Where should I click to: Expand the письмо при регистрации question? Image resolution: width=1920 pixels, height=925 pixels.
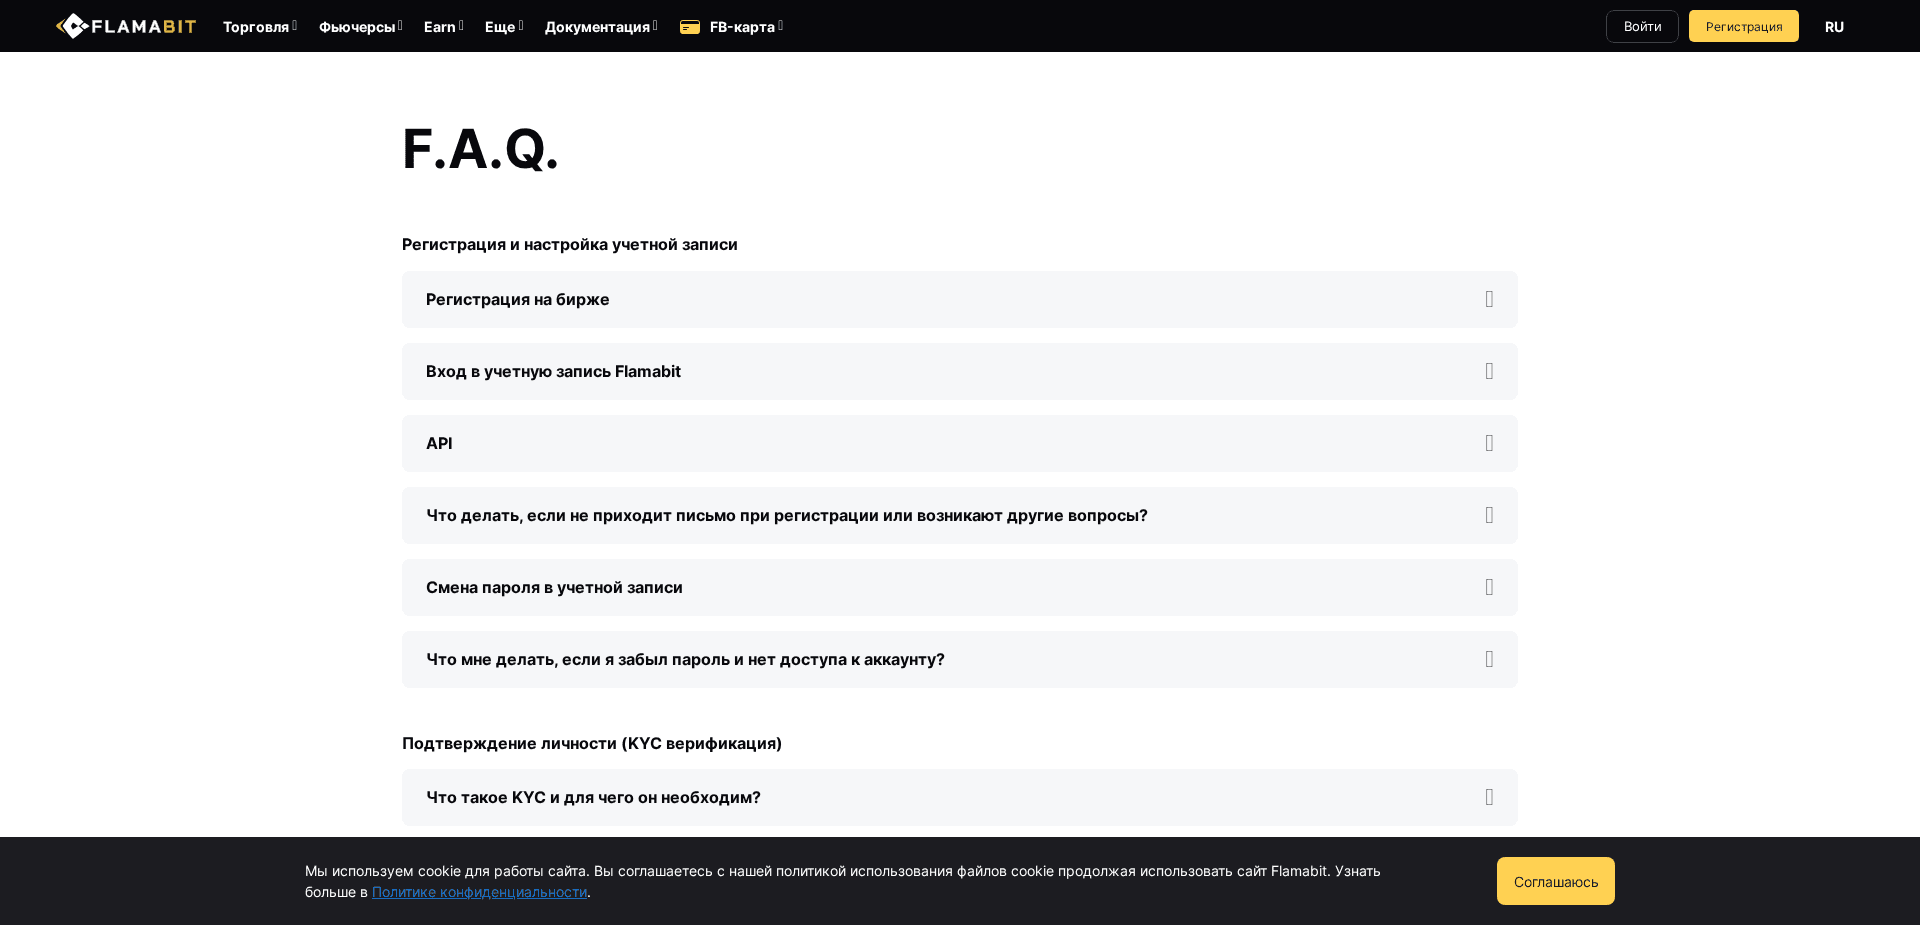787,516
